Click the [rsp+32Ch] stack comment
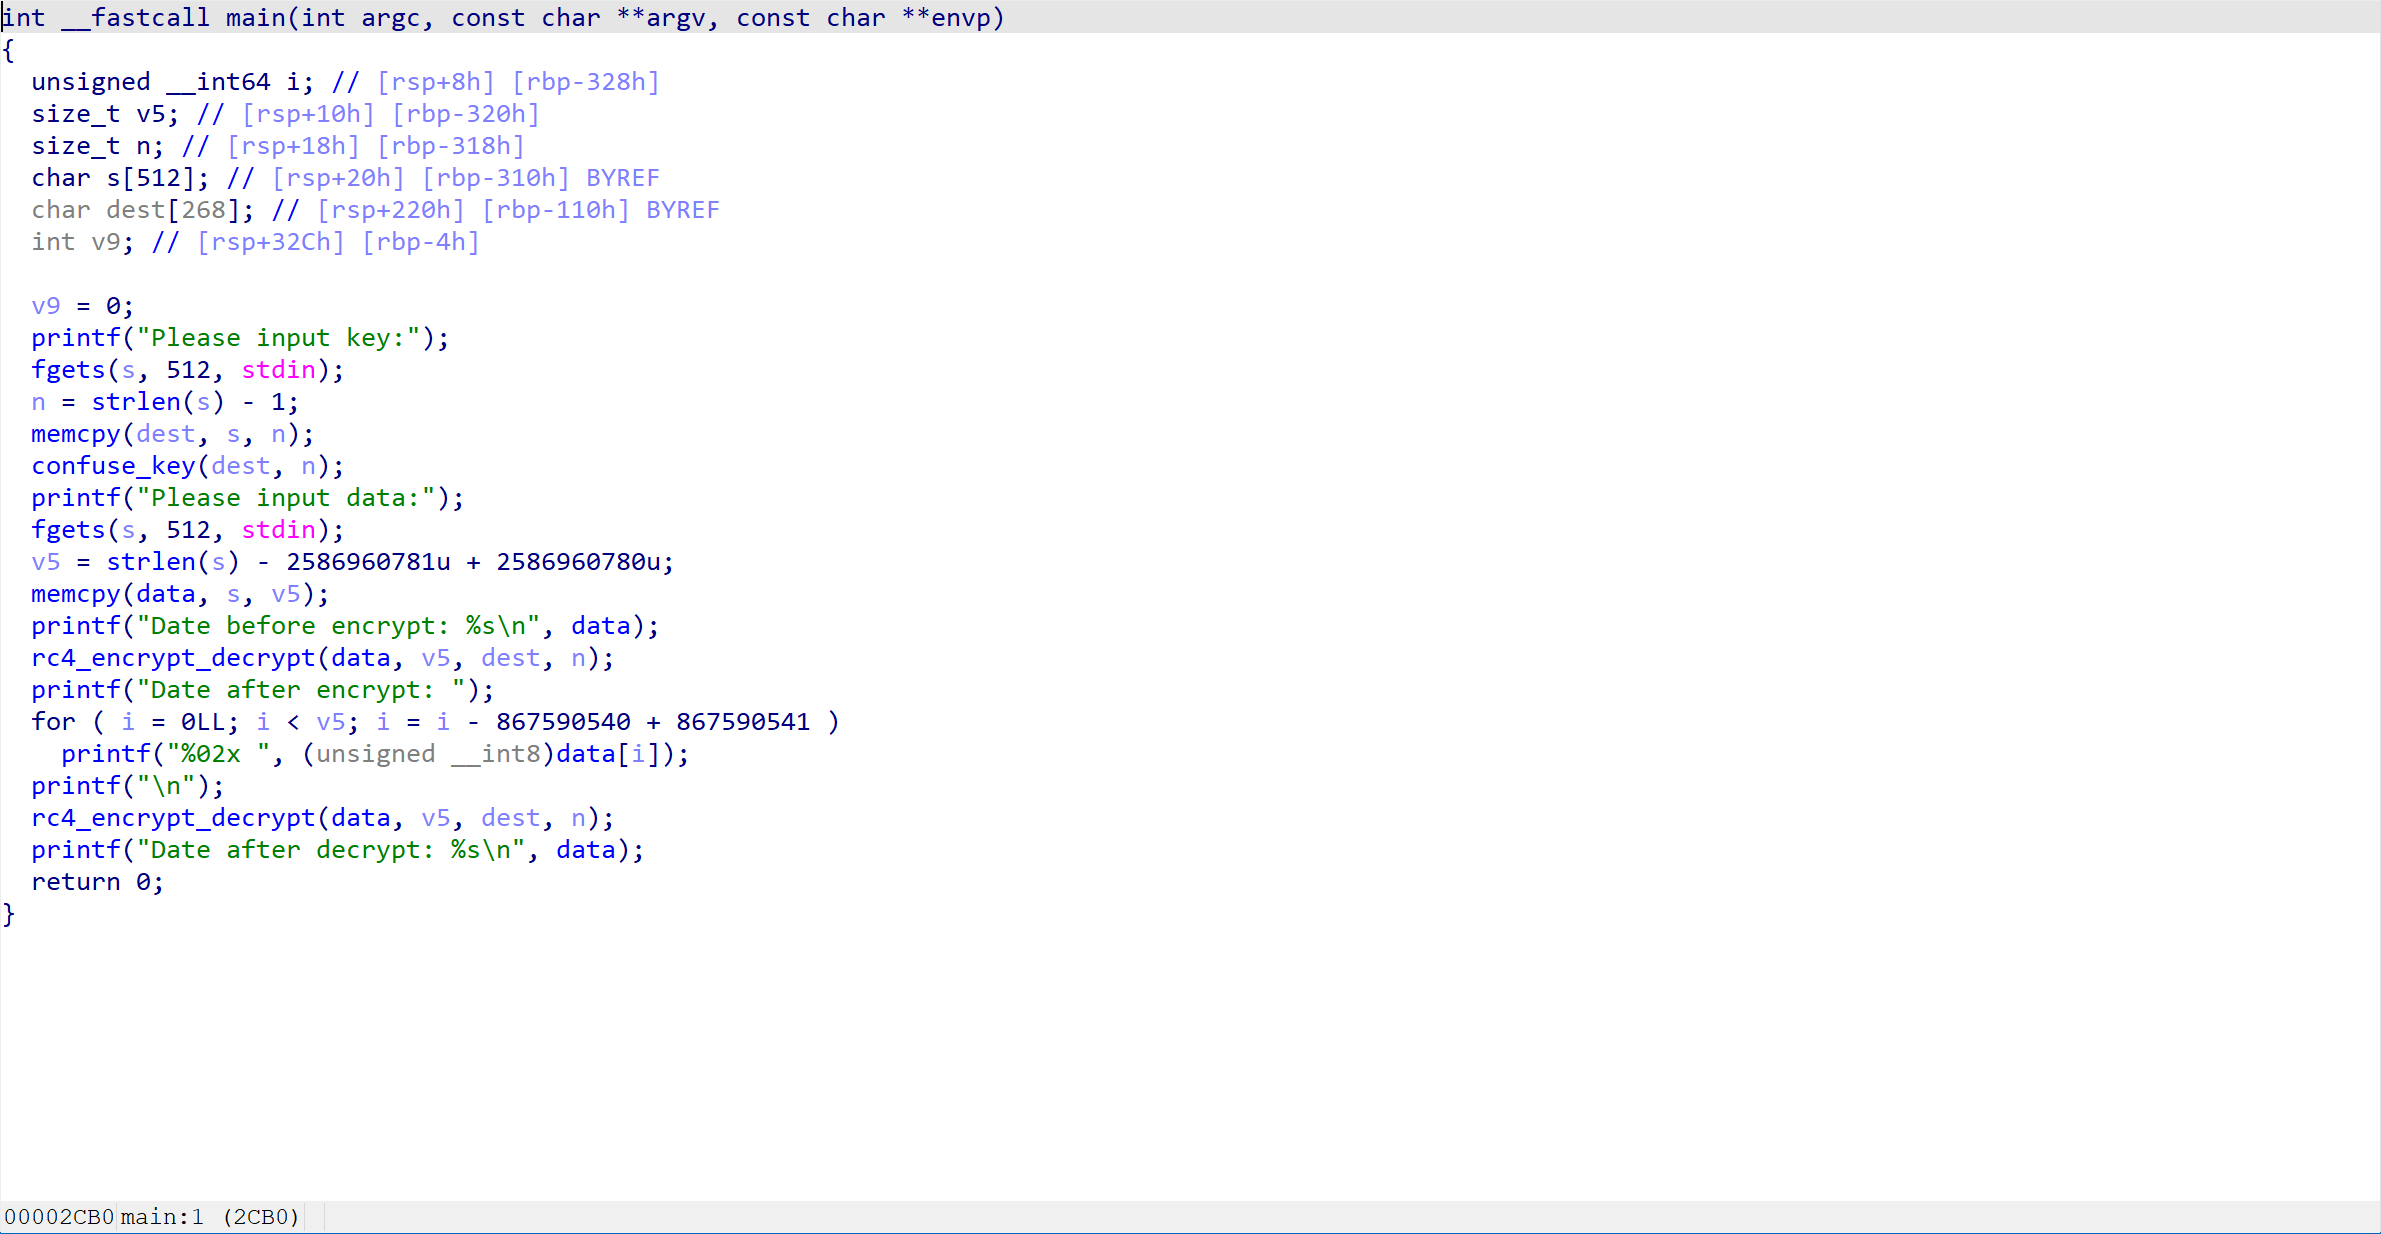Viewport: 2381px width, 1234px height. click(270, 242)
